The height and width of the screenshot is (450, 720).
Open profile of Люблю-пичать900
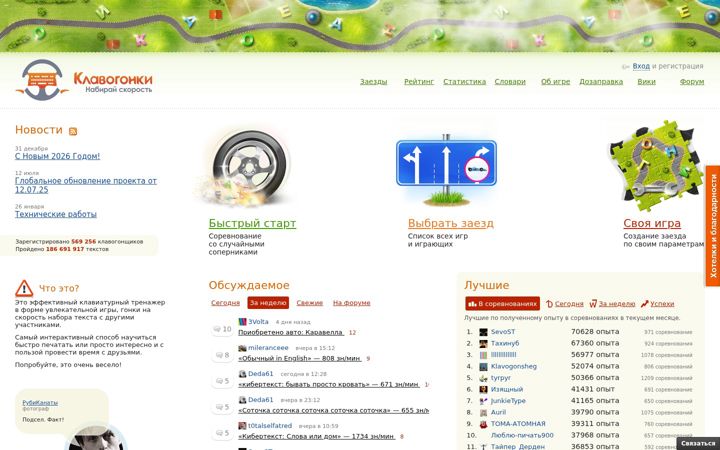(x=522, y=435)
